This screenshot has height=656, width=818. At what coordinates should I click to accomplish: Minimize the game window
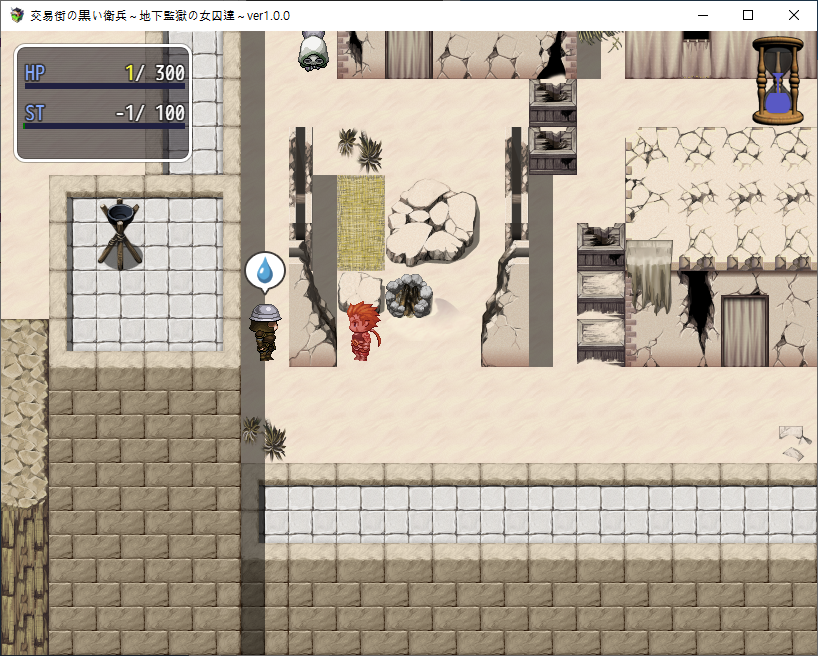click(x=703, y=15)
